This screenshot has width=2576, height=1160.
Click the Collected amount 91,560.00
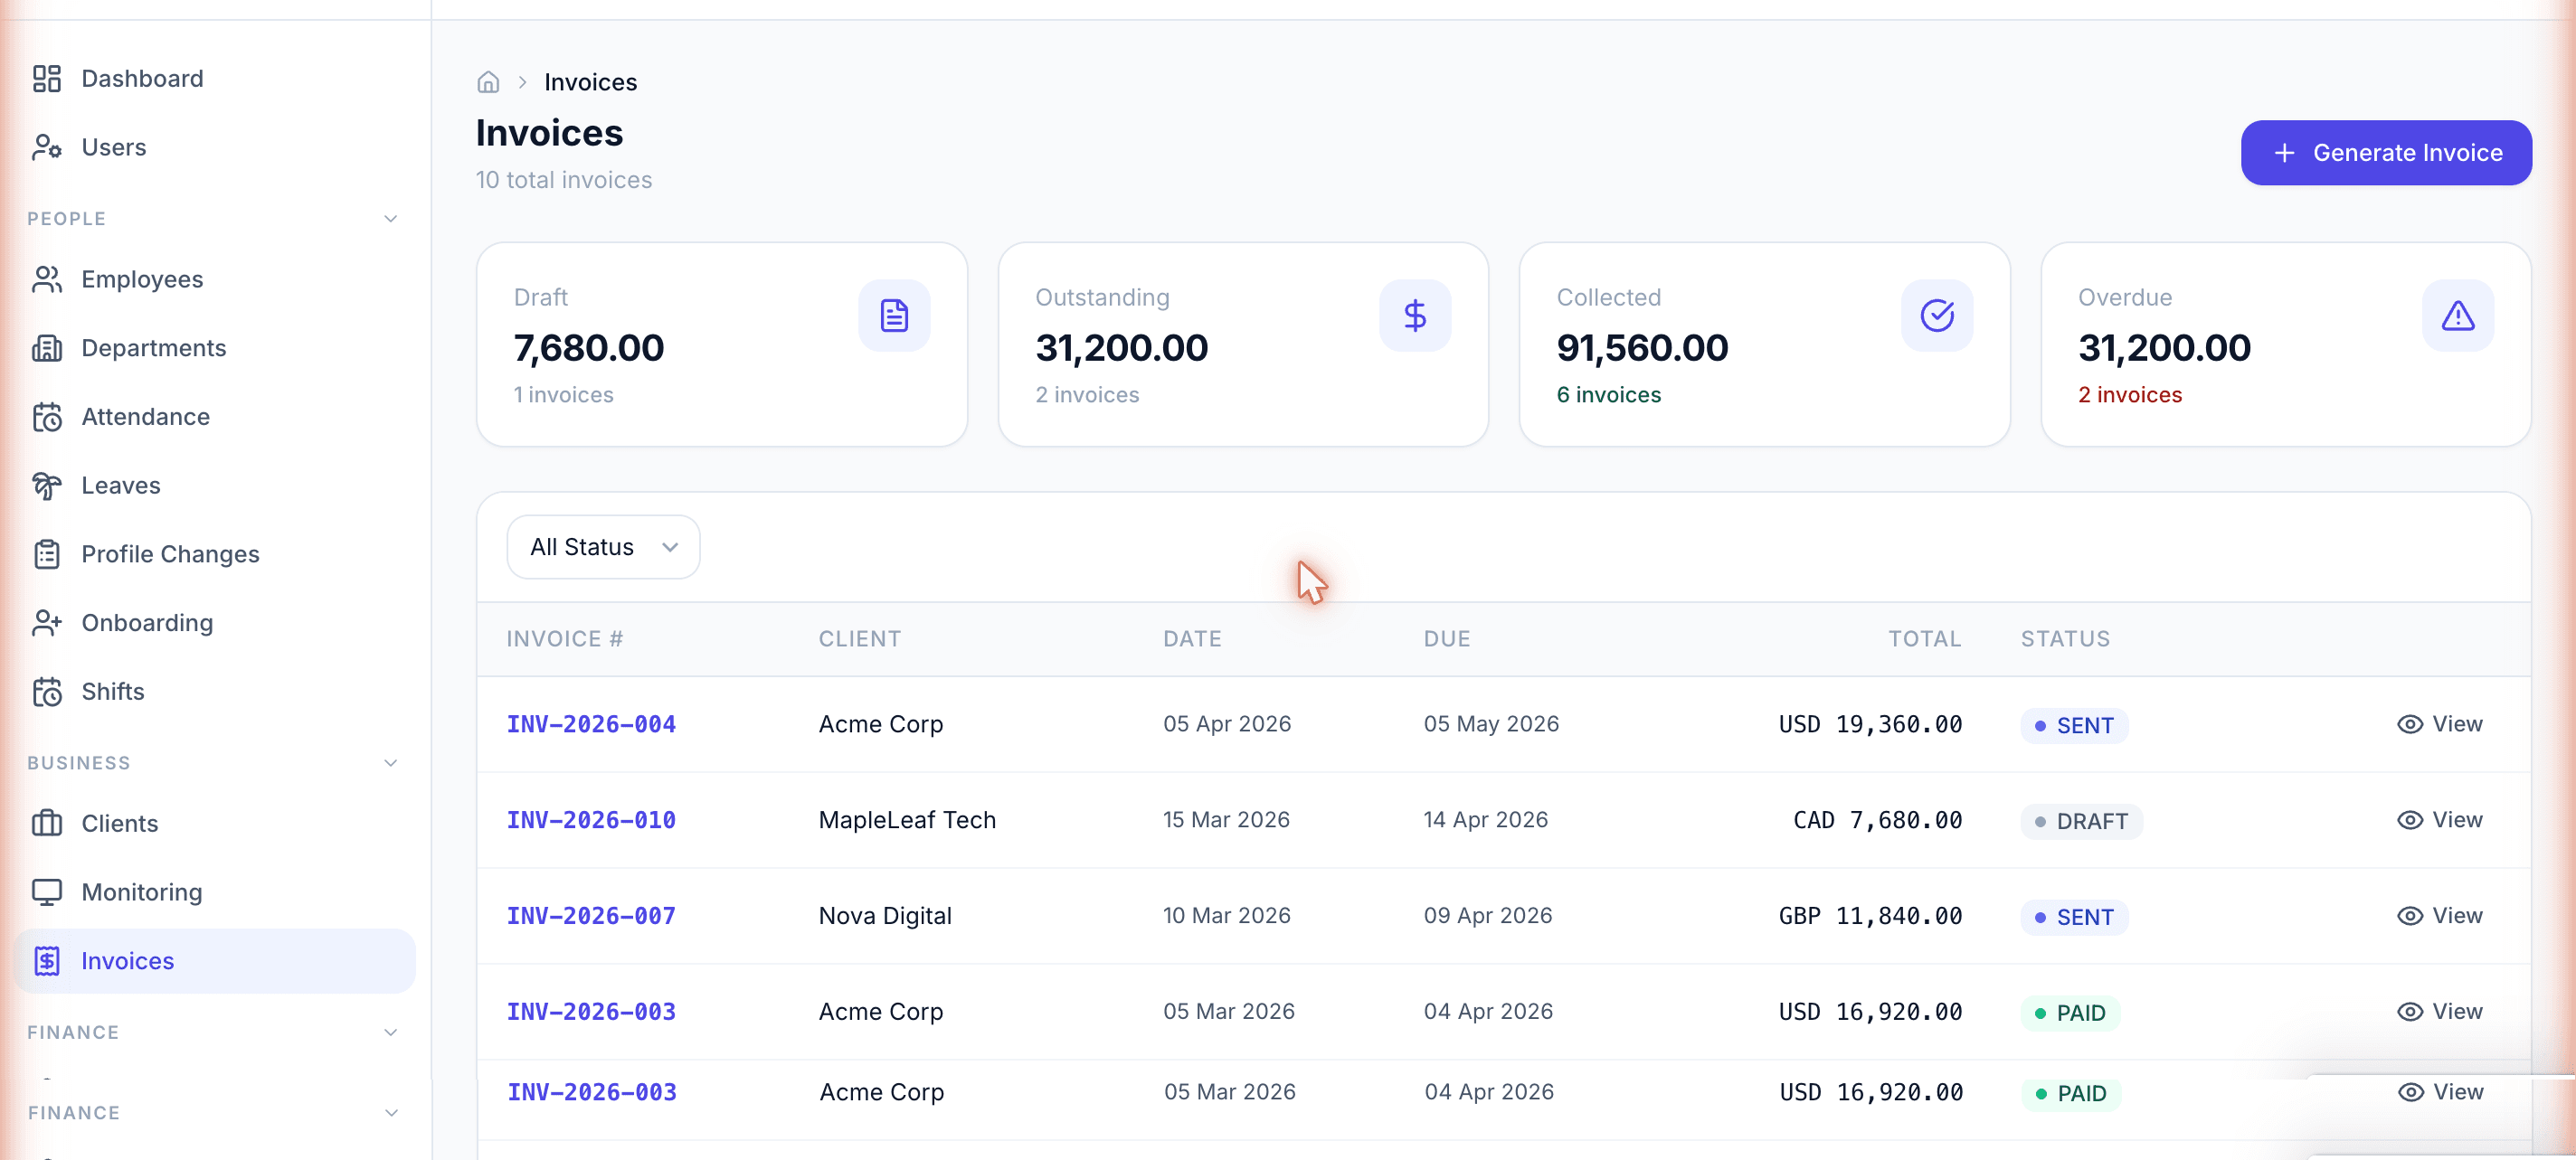(x=1642, y=348)
